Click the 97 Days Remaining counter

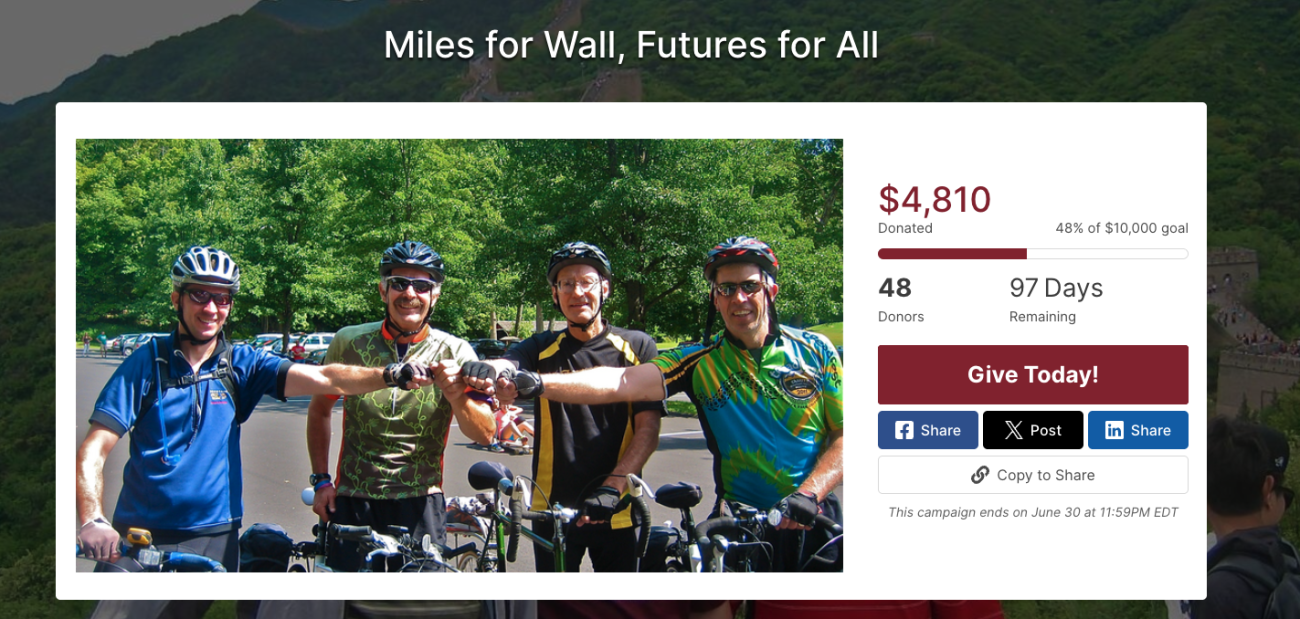pyautogui.click(x=1056, y=288)
